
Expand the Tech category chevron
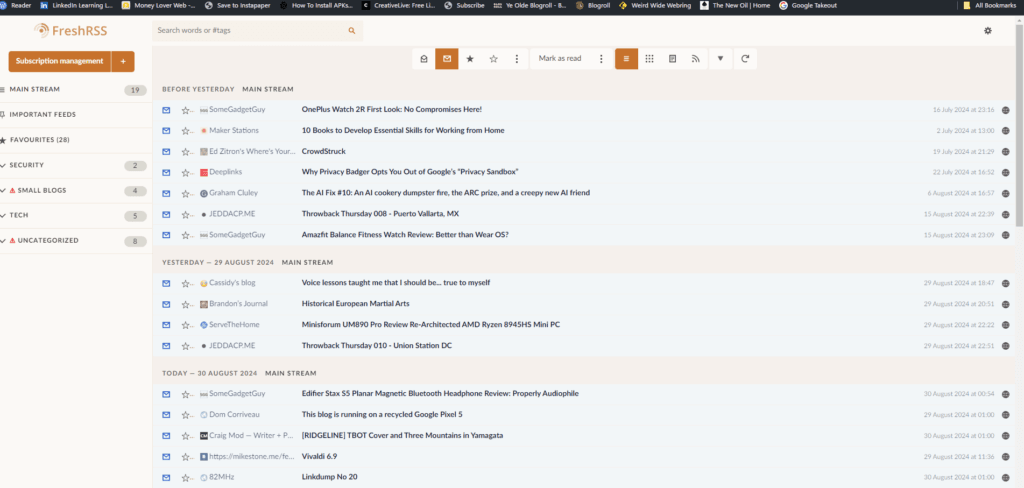pos(3,215)
